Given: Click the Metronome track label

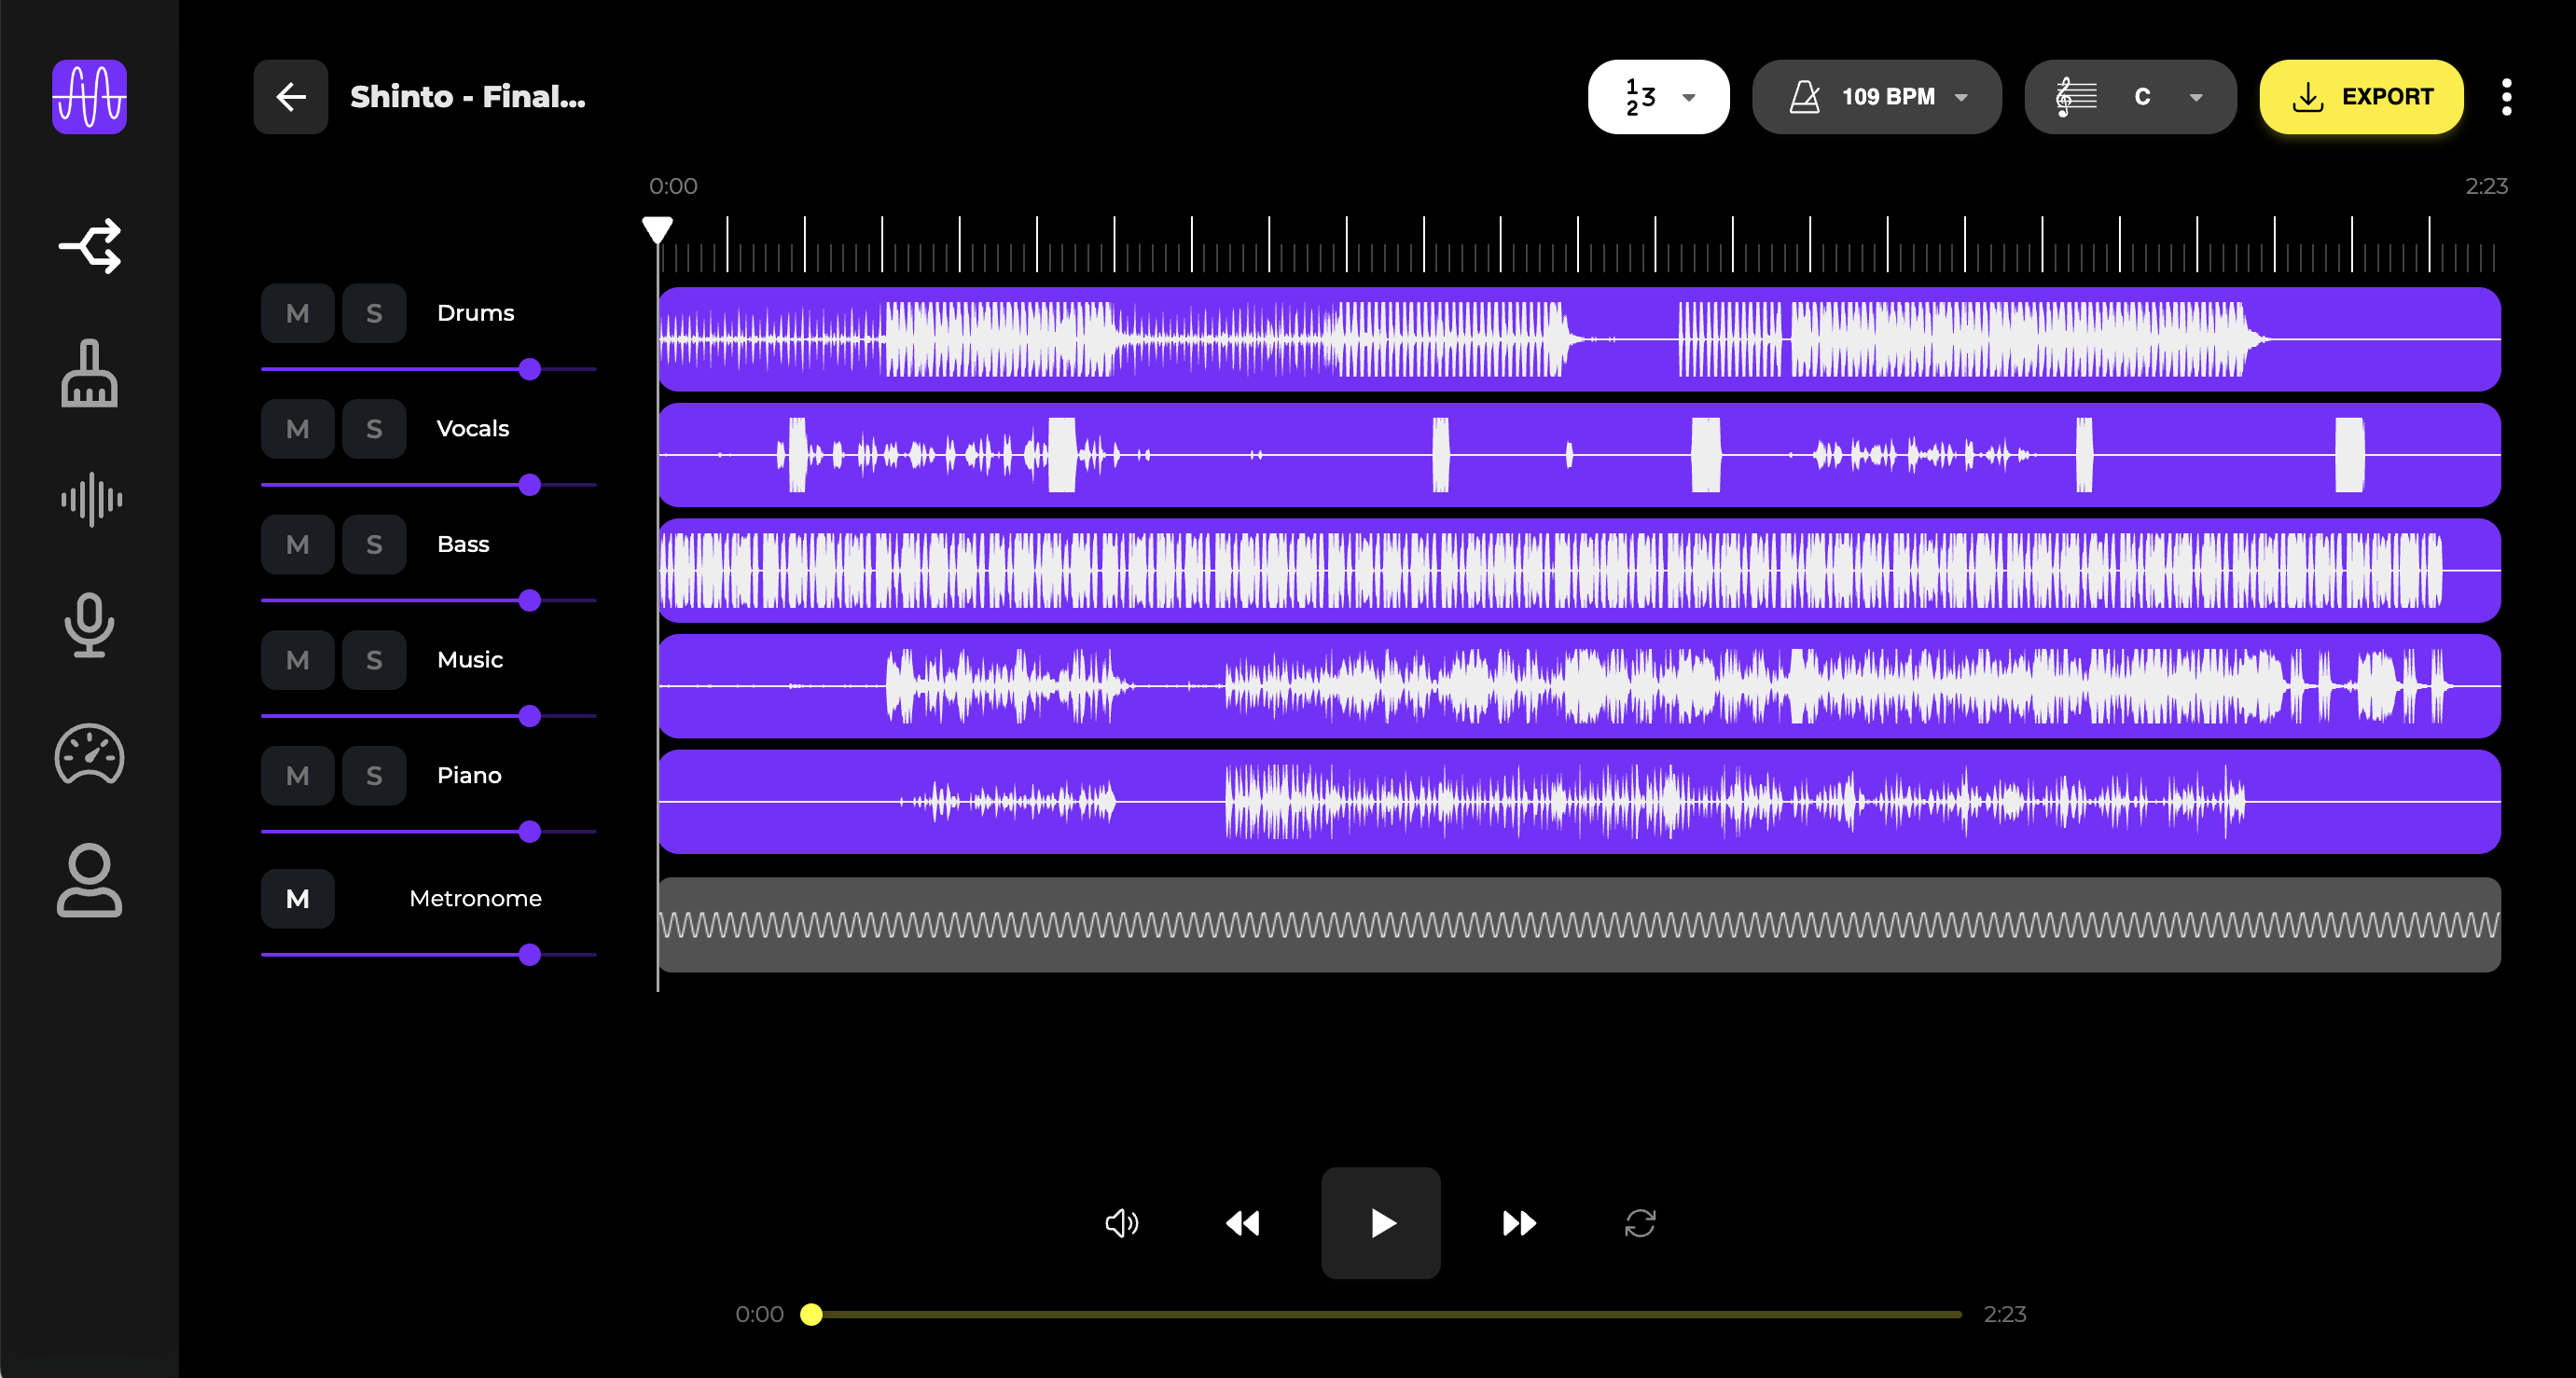Looking at the screenshot, I should (475, 899).
